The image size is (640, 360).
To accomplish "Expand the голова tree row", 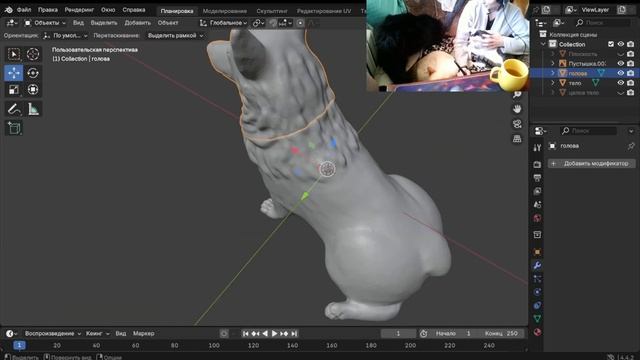I will (553, 73).
